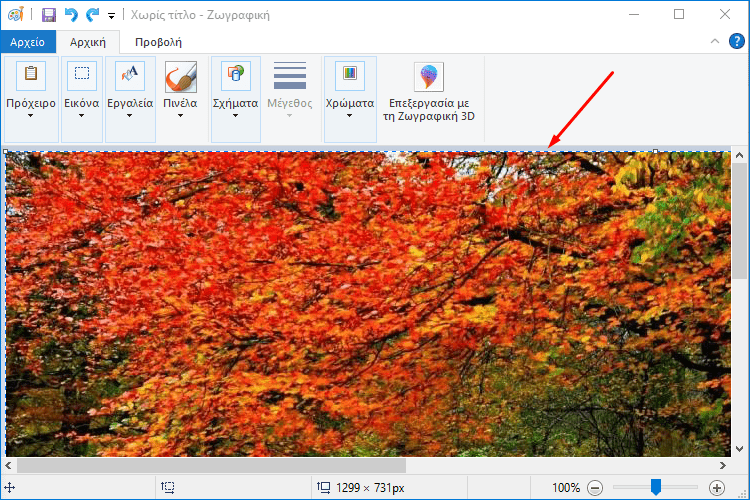This screenshot has height=500, width=750.
Task: Expand the Σχήματα dropdown arrow
Action: pyautogui.click(x=235, y=115)
